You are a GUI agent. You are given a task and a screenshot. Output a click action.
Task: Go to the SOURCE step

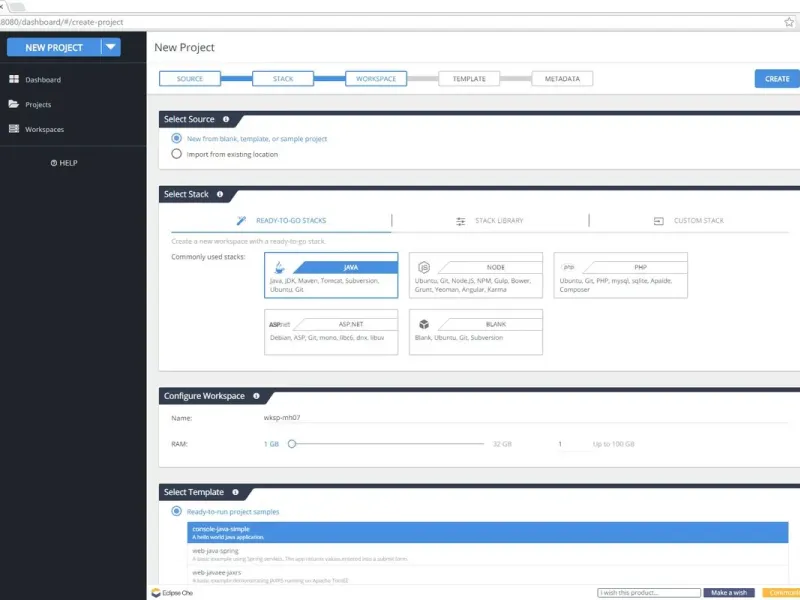(x=190, y=79)
